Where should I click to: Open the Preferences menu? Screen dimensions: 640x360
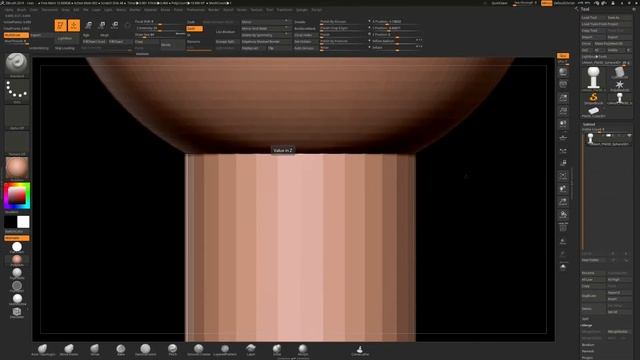pos(195,10)
